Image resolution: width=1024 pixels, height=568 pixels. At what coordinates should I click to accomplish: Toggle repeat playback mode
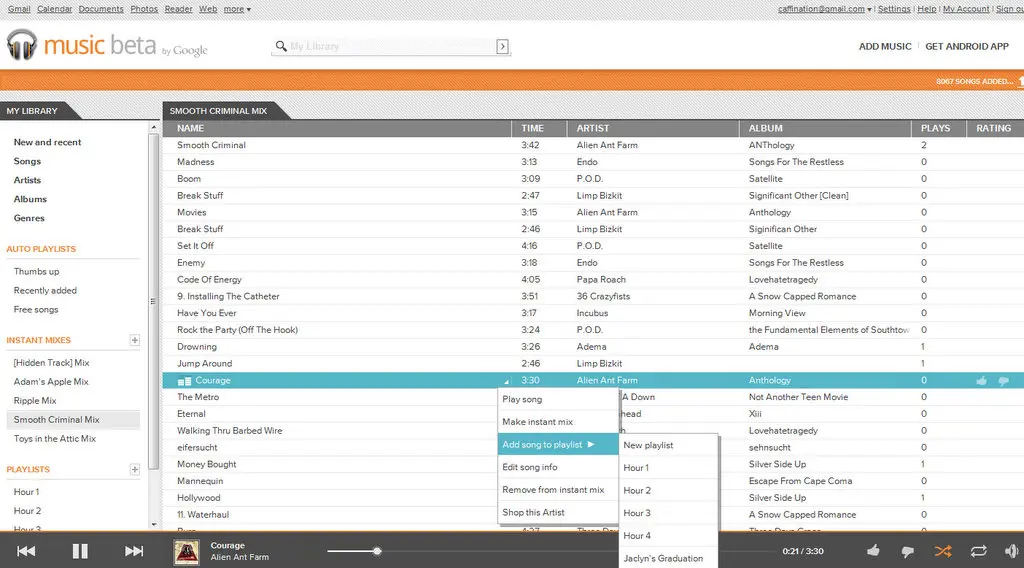point(978,551)
